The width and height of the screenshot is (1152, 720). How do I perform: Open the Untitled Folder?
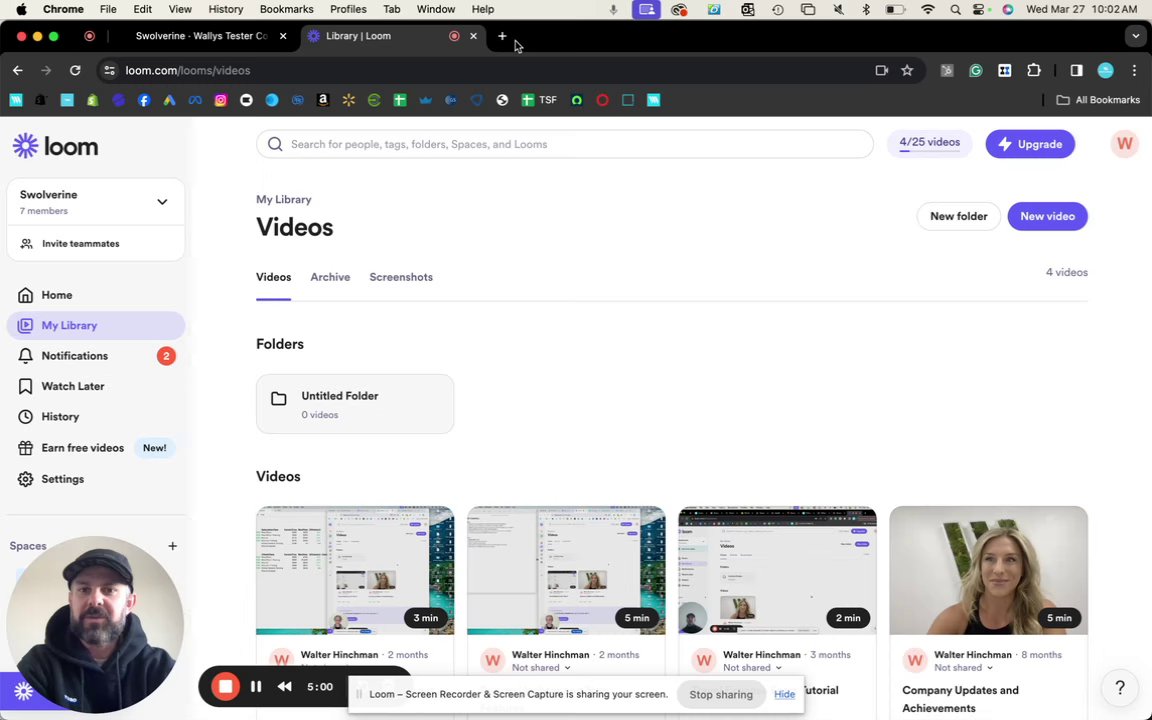coord(355,404)
